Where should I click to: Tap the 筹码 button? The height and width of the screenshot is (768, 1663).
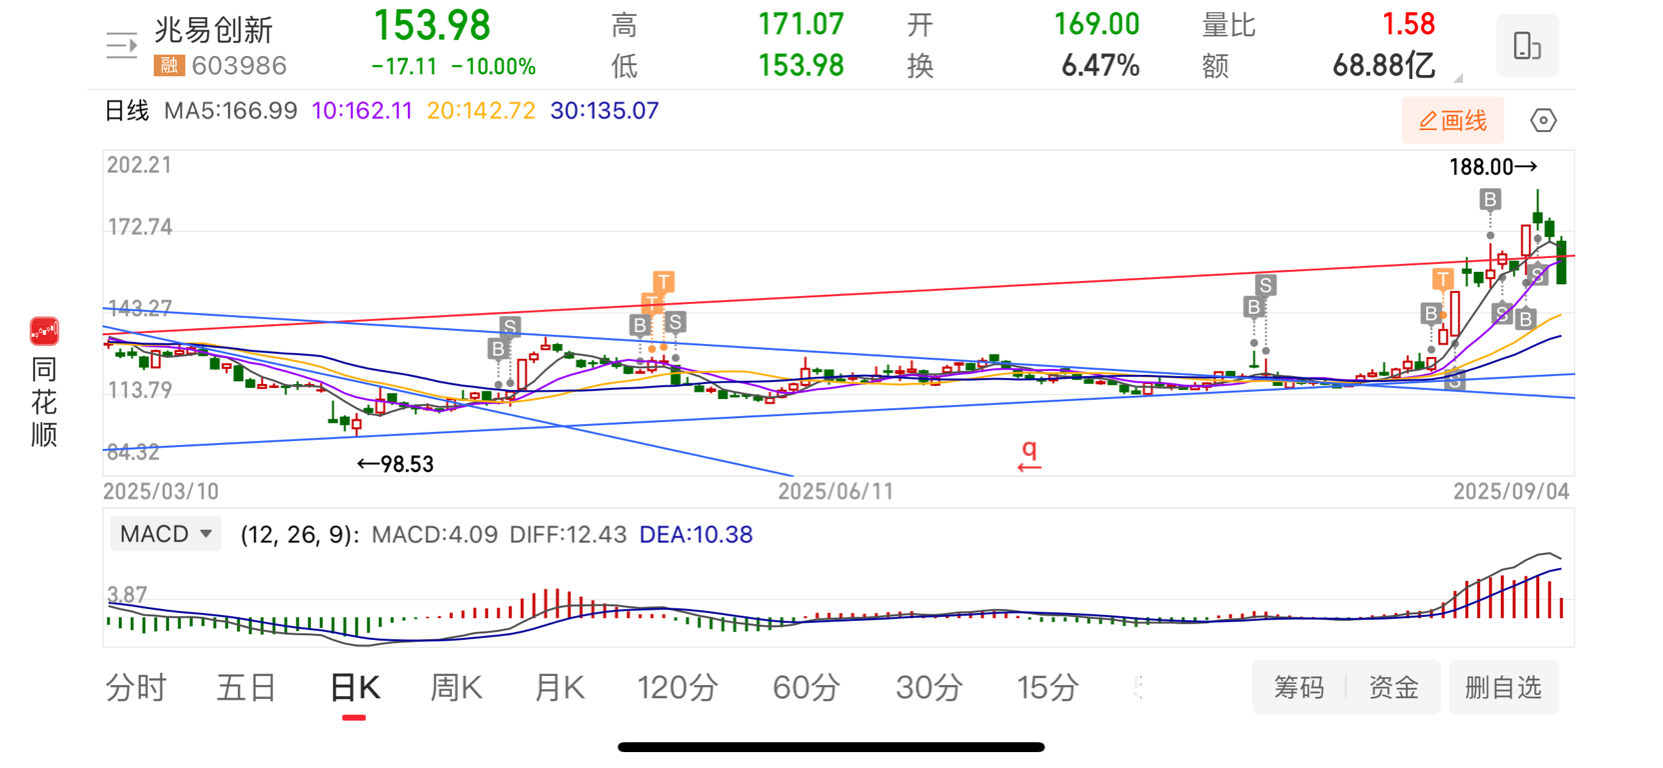click(1299, 688)
